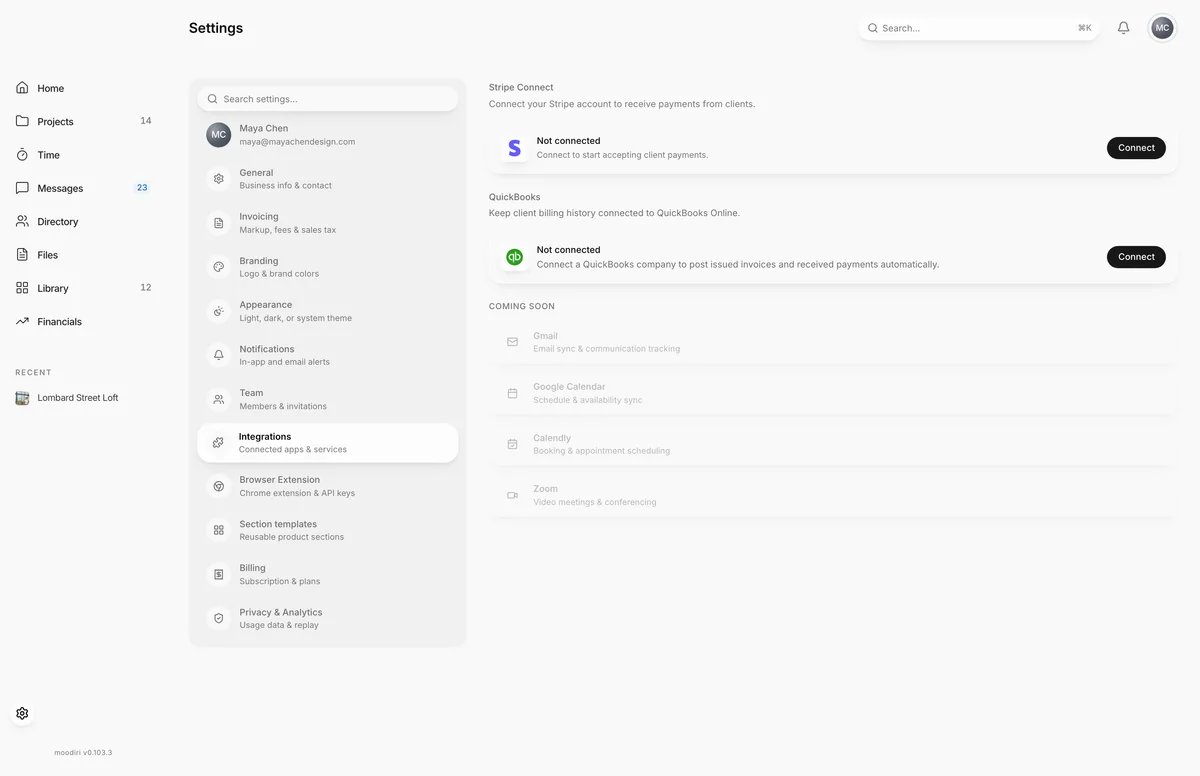
Task: Select Invoicing Markup, fees & sales tax
Action: (x=328, y=223)
